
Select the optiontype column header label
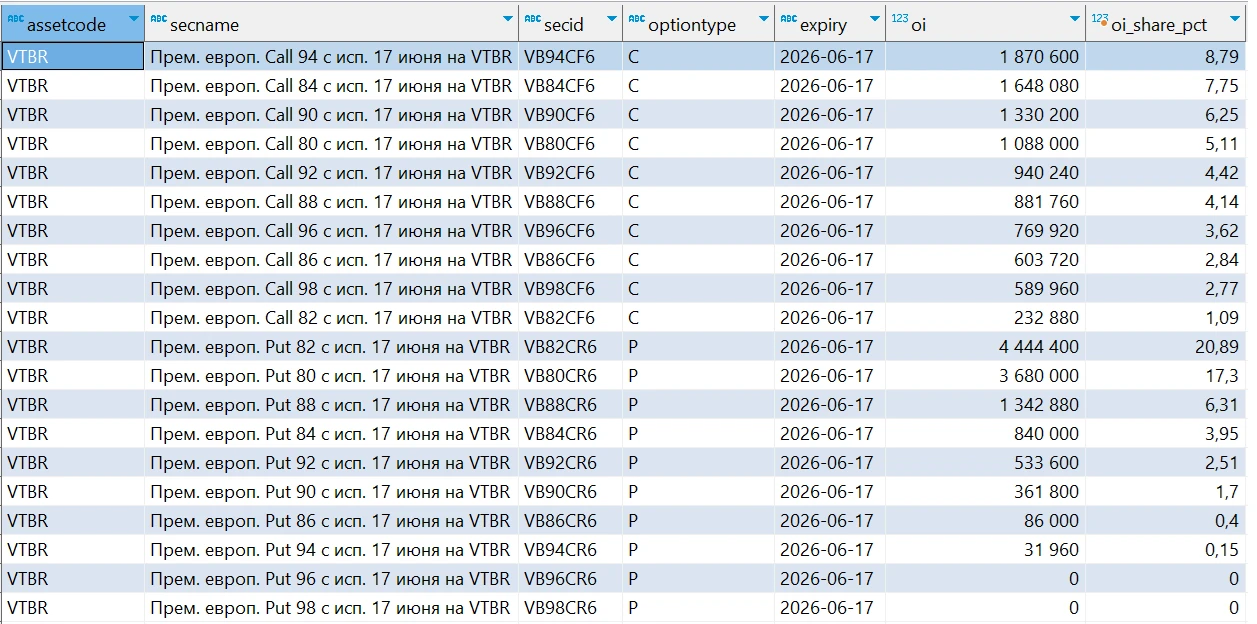click(x=692, y=25)
